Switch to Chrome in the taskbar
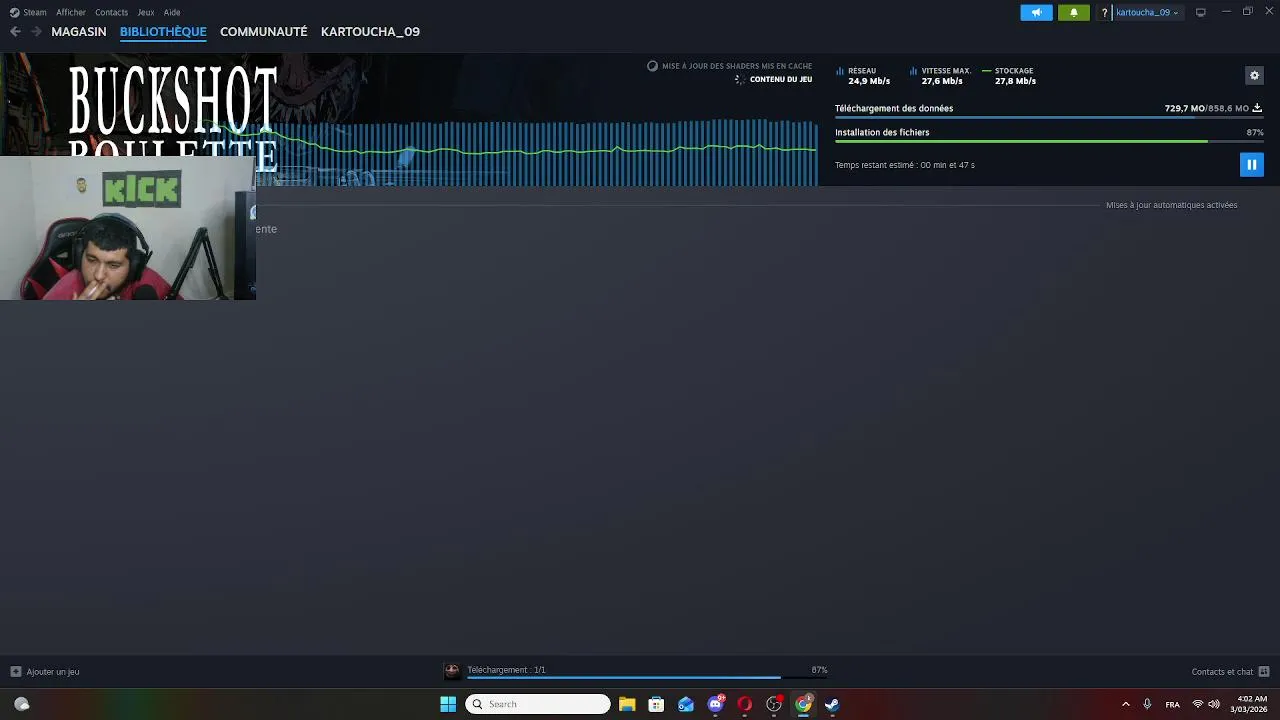The image size is (1280, 720). [803, 704]
